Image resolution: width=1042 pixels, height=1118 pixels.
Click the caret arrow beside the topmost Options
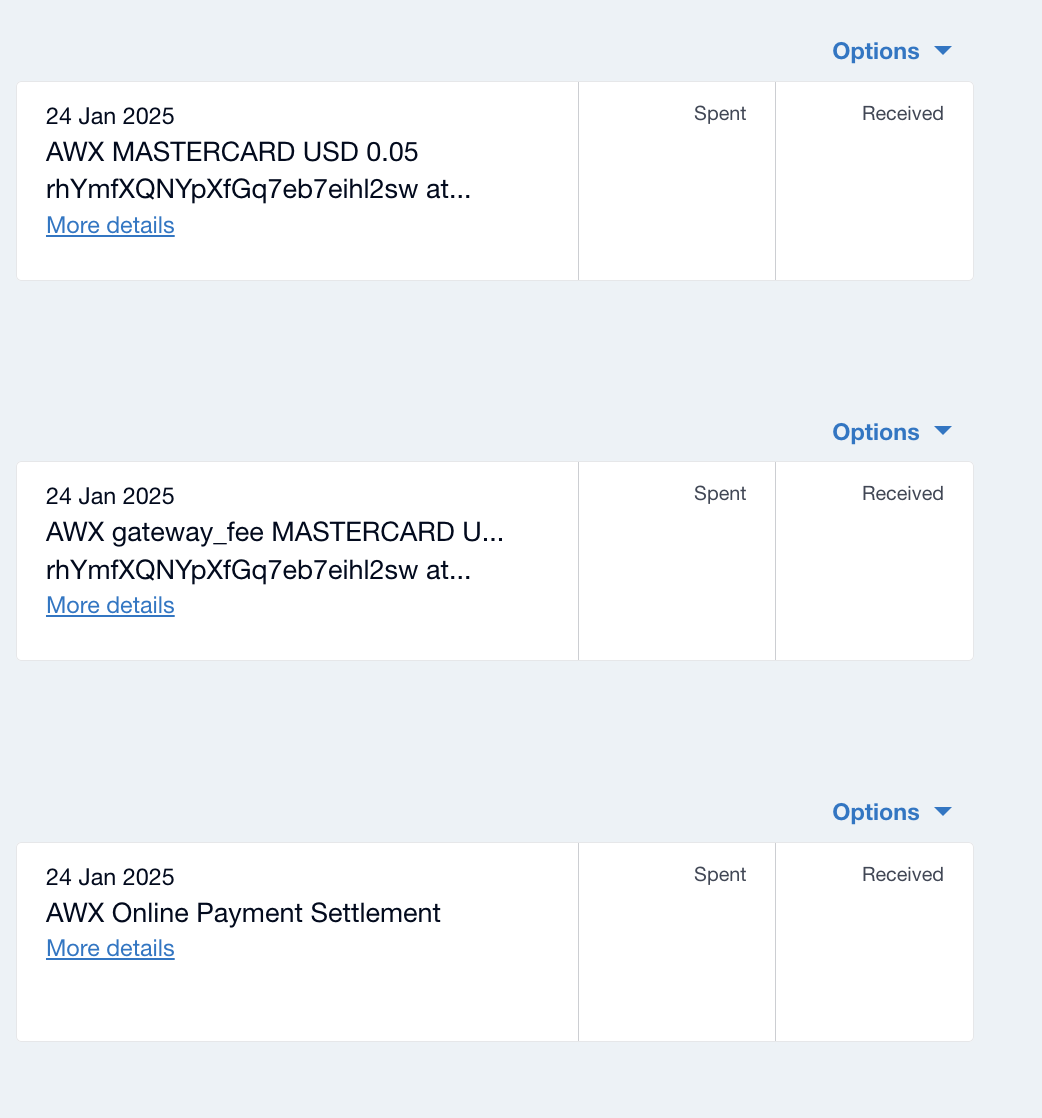942,50
